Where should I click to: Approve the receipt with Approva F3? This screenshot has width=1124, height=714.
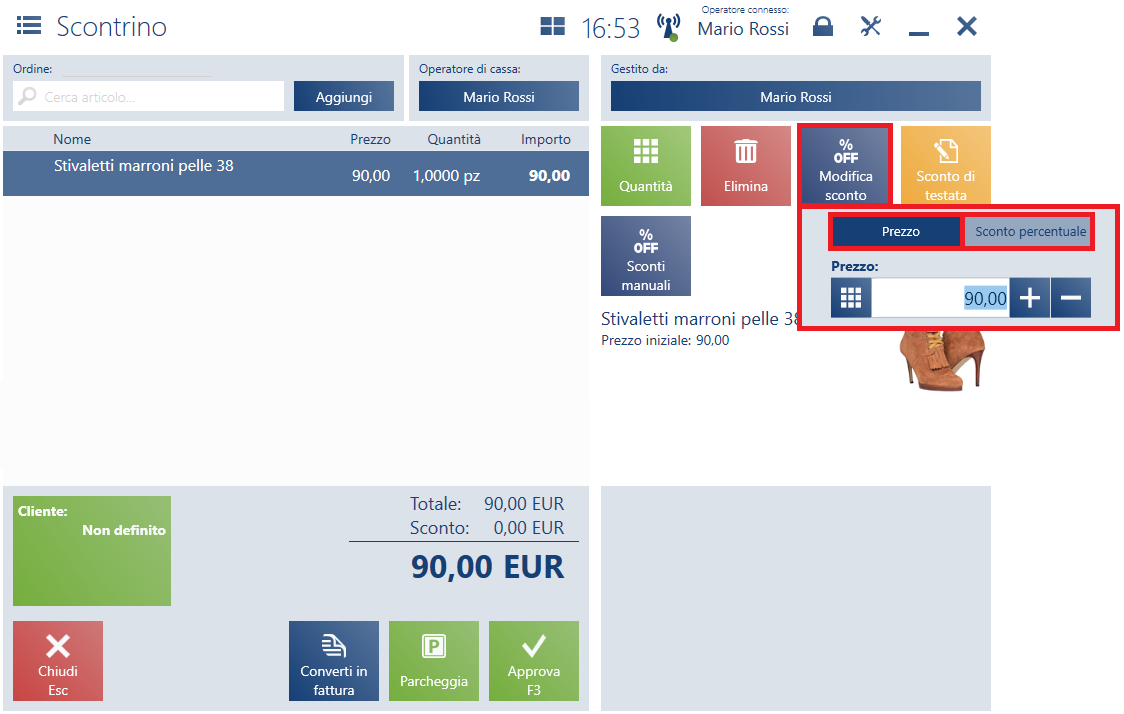(x=534, y=661)
